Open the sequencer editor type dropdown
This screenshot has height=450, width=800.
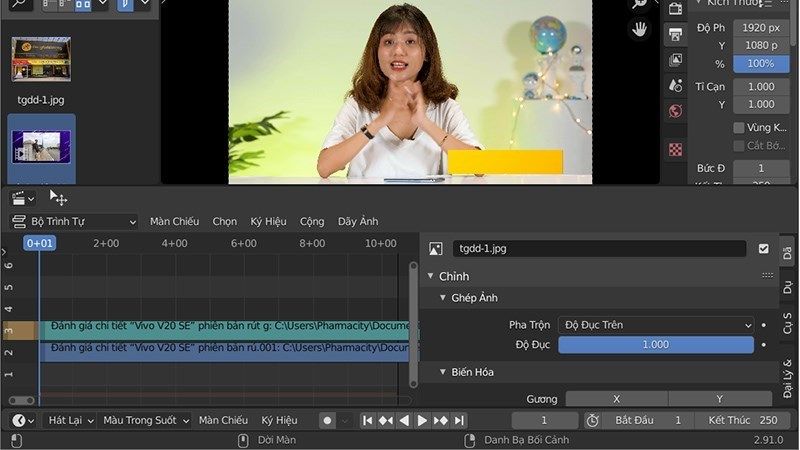(x=22, y=198)
